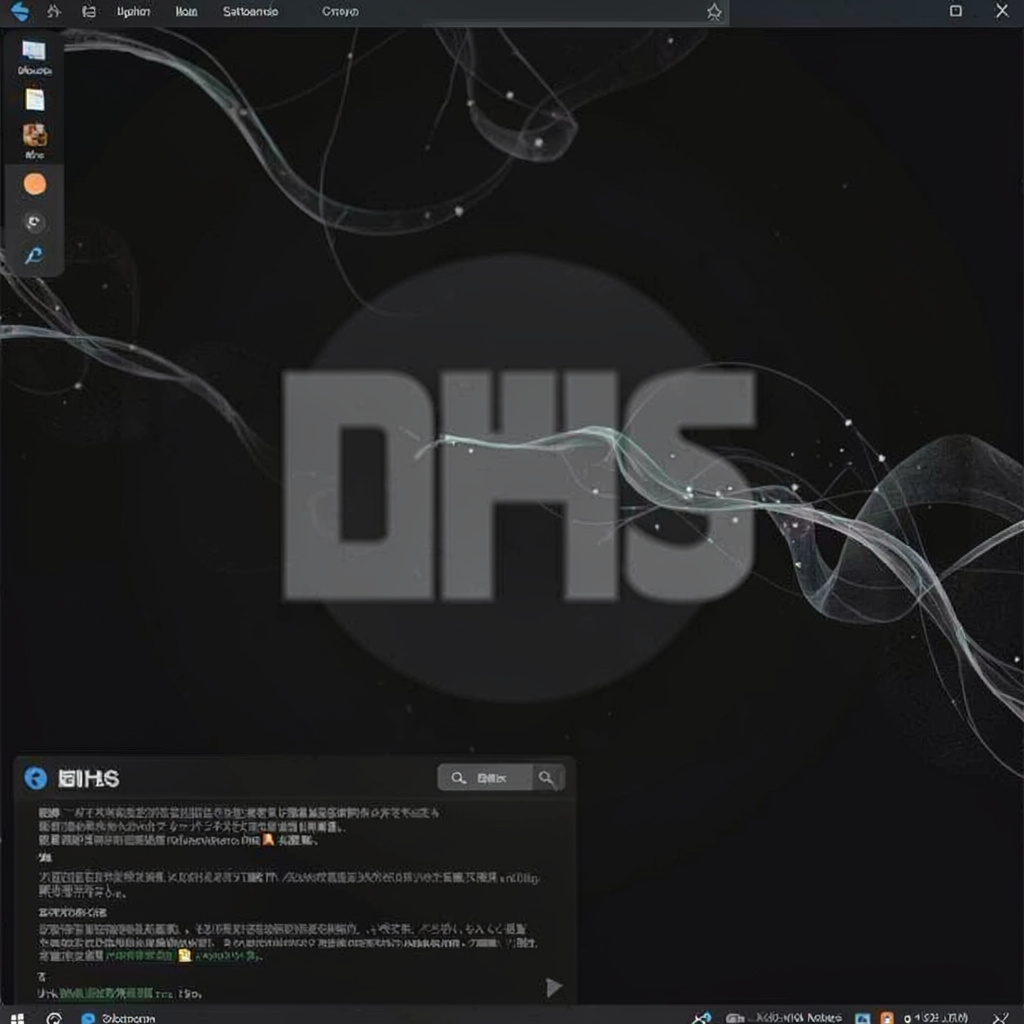Select the orange circle icon in sidebar
Viewport: 1024px width, 1024px height.
coord(35,184)
